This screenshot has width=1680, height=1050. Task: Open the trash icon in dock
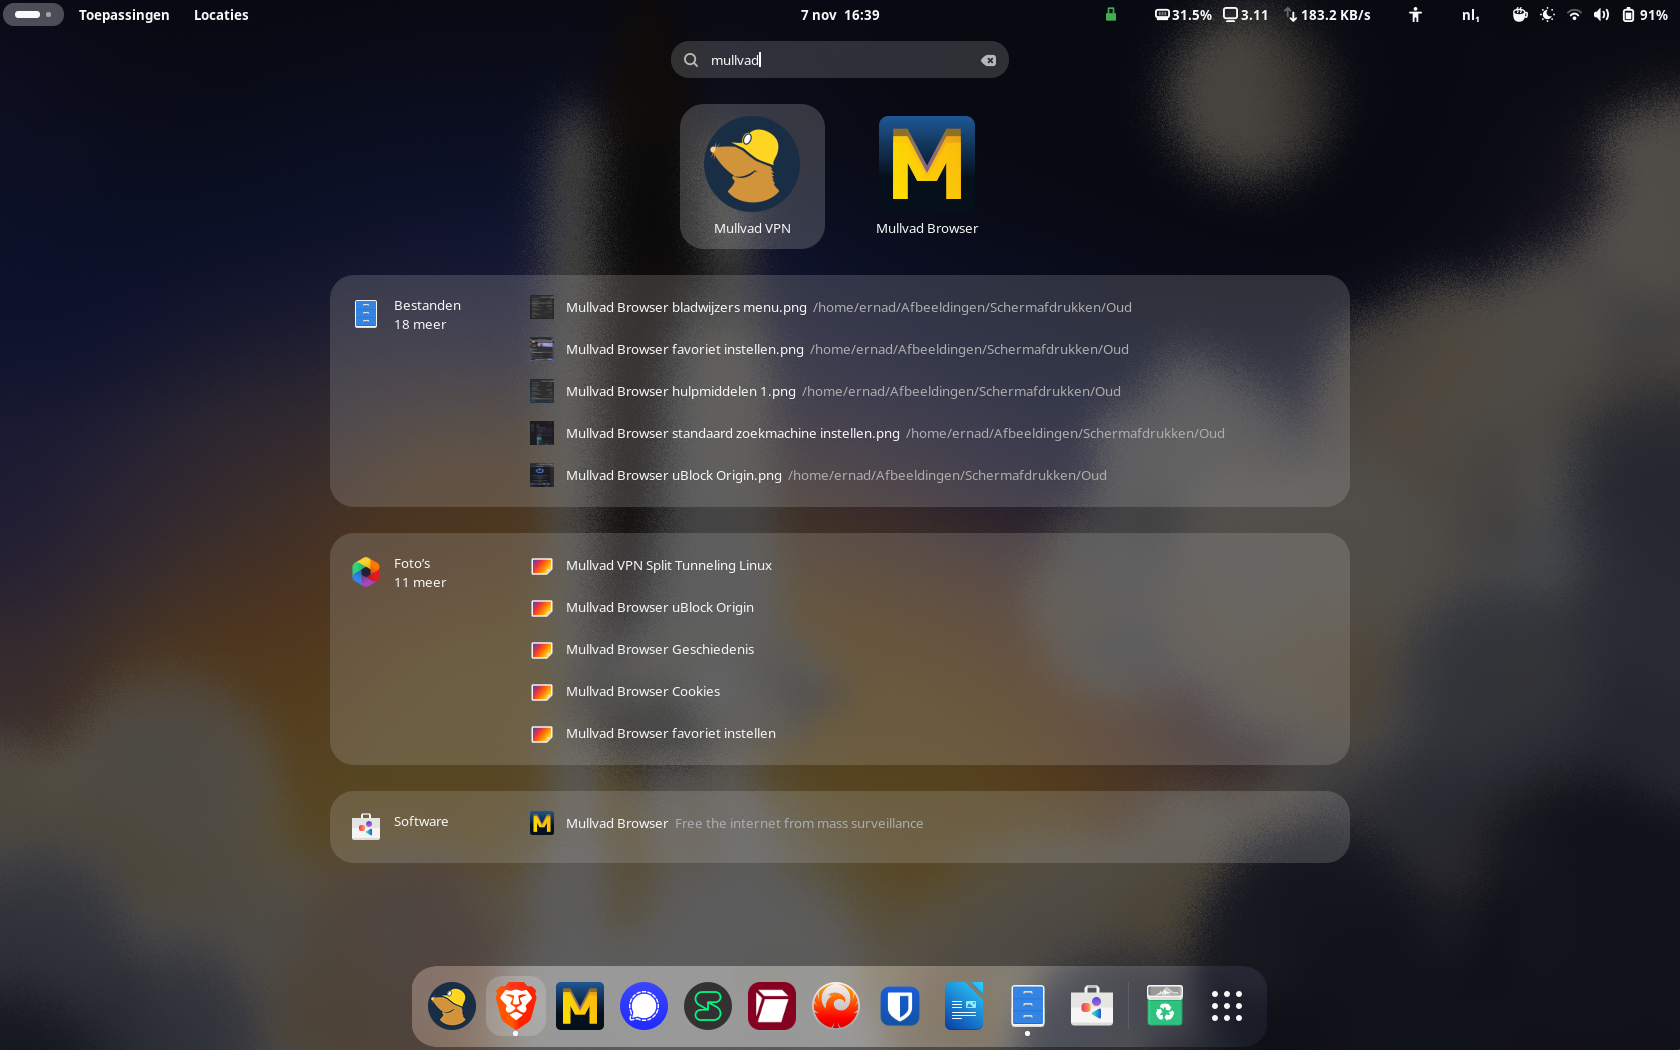point(1165,1006)
